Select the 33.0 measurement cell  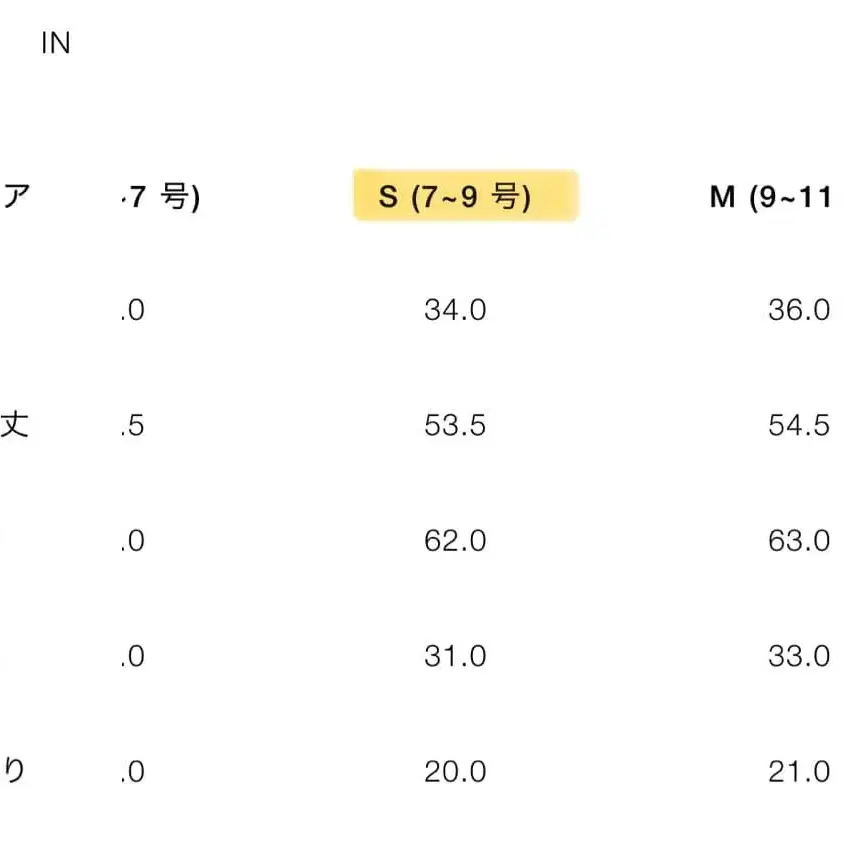[x=799, y=657]
